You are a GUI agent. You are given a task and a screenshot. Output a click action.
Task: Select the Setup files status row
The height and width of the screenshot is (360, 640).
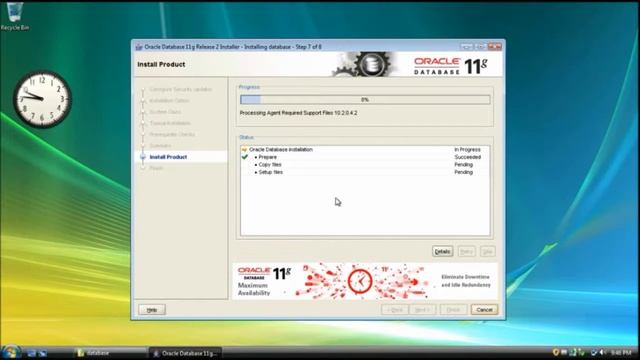click(364, 172)
